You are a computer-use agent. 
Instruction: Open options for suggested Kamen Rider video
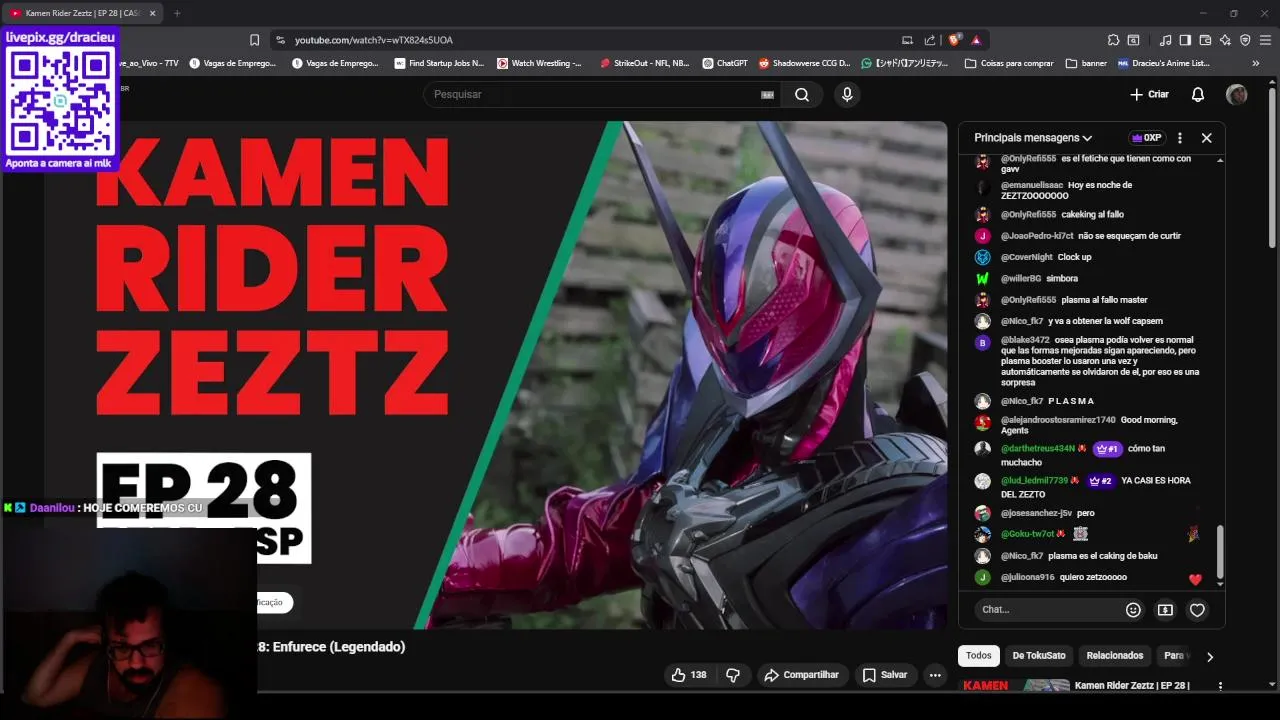1220,686
